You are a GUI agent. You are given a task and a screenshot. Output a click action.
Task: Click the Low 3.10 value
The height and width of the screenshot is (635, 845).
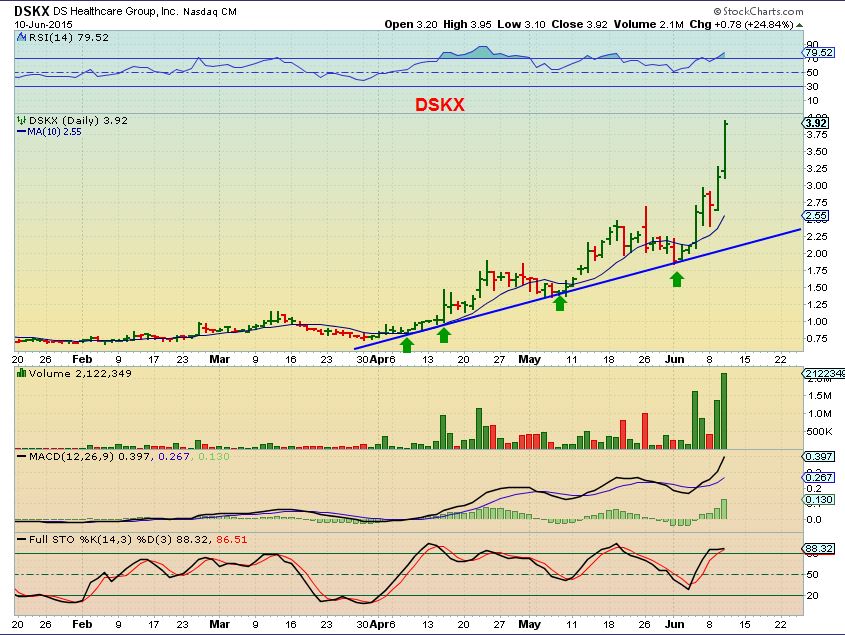pos(521,24)
